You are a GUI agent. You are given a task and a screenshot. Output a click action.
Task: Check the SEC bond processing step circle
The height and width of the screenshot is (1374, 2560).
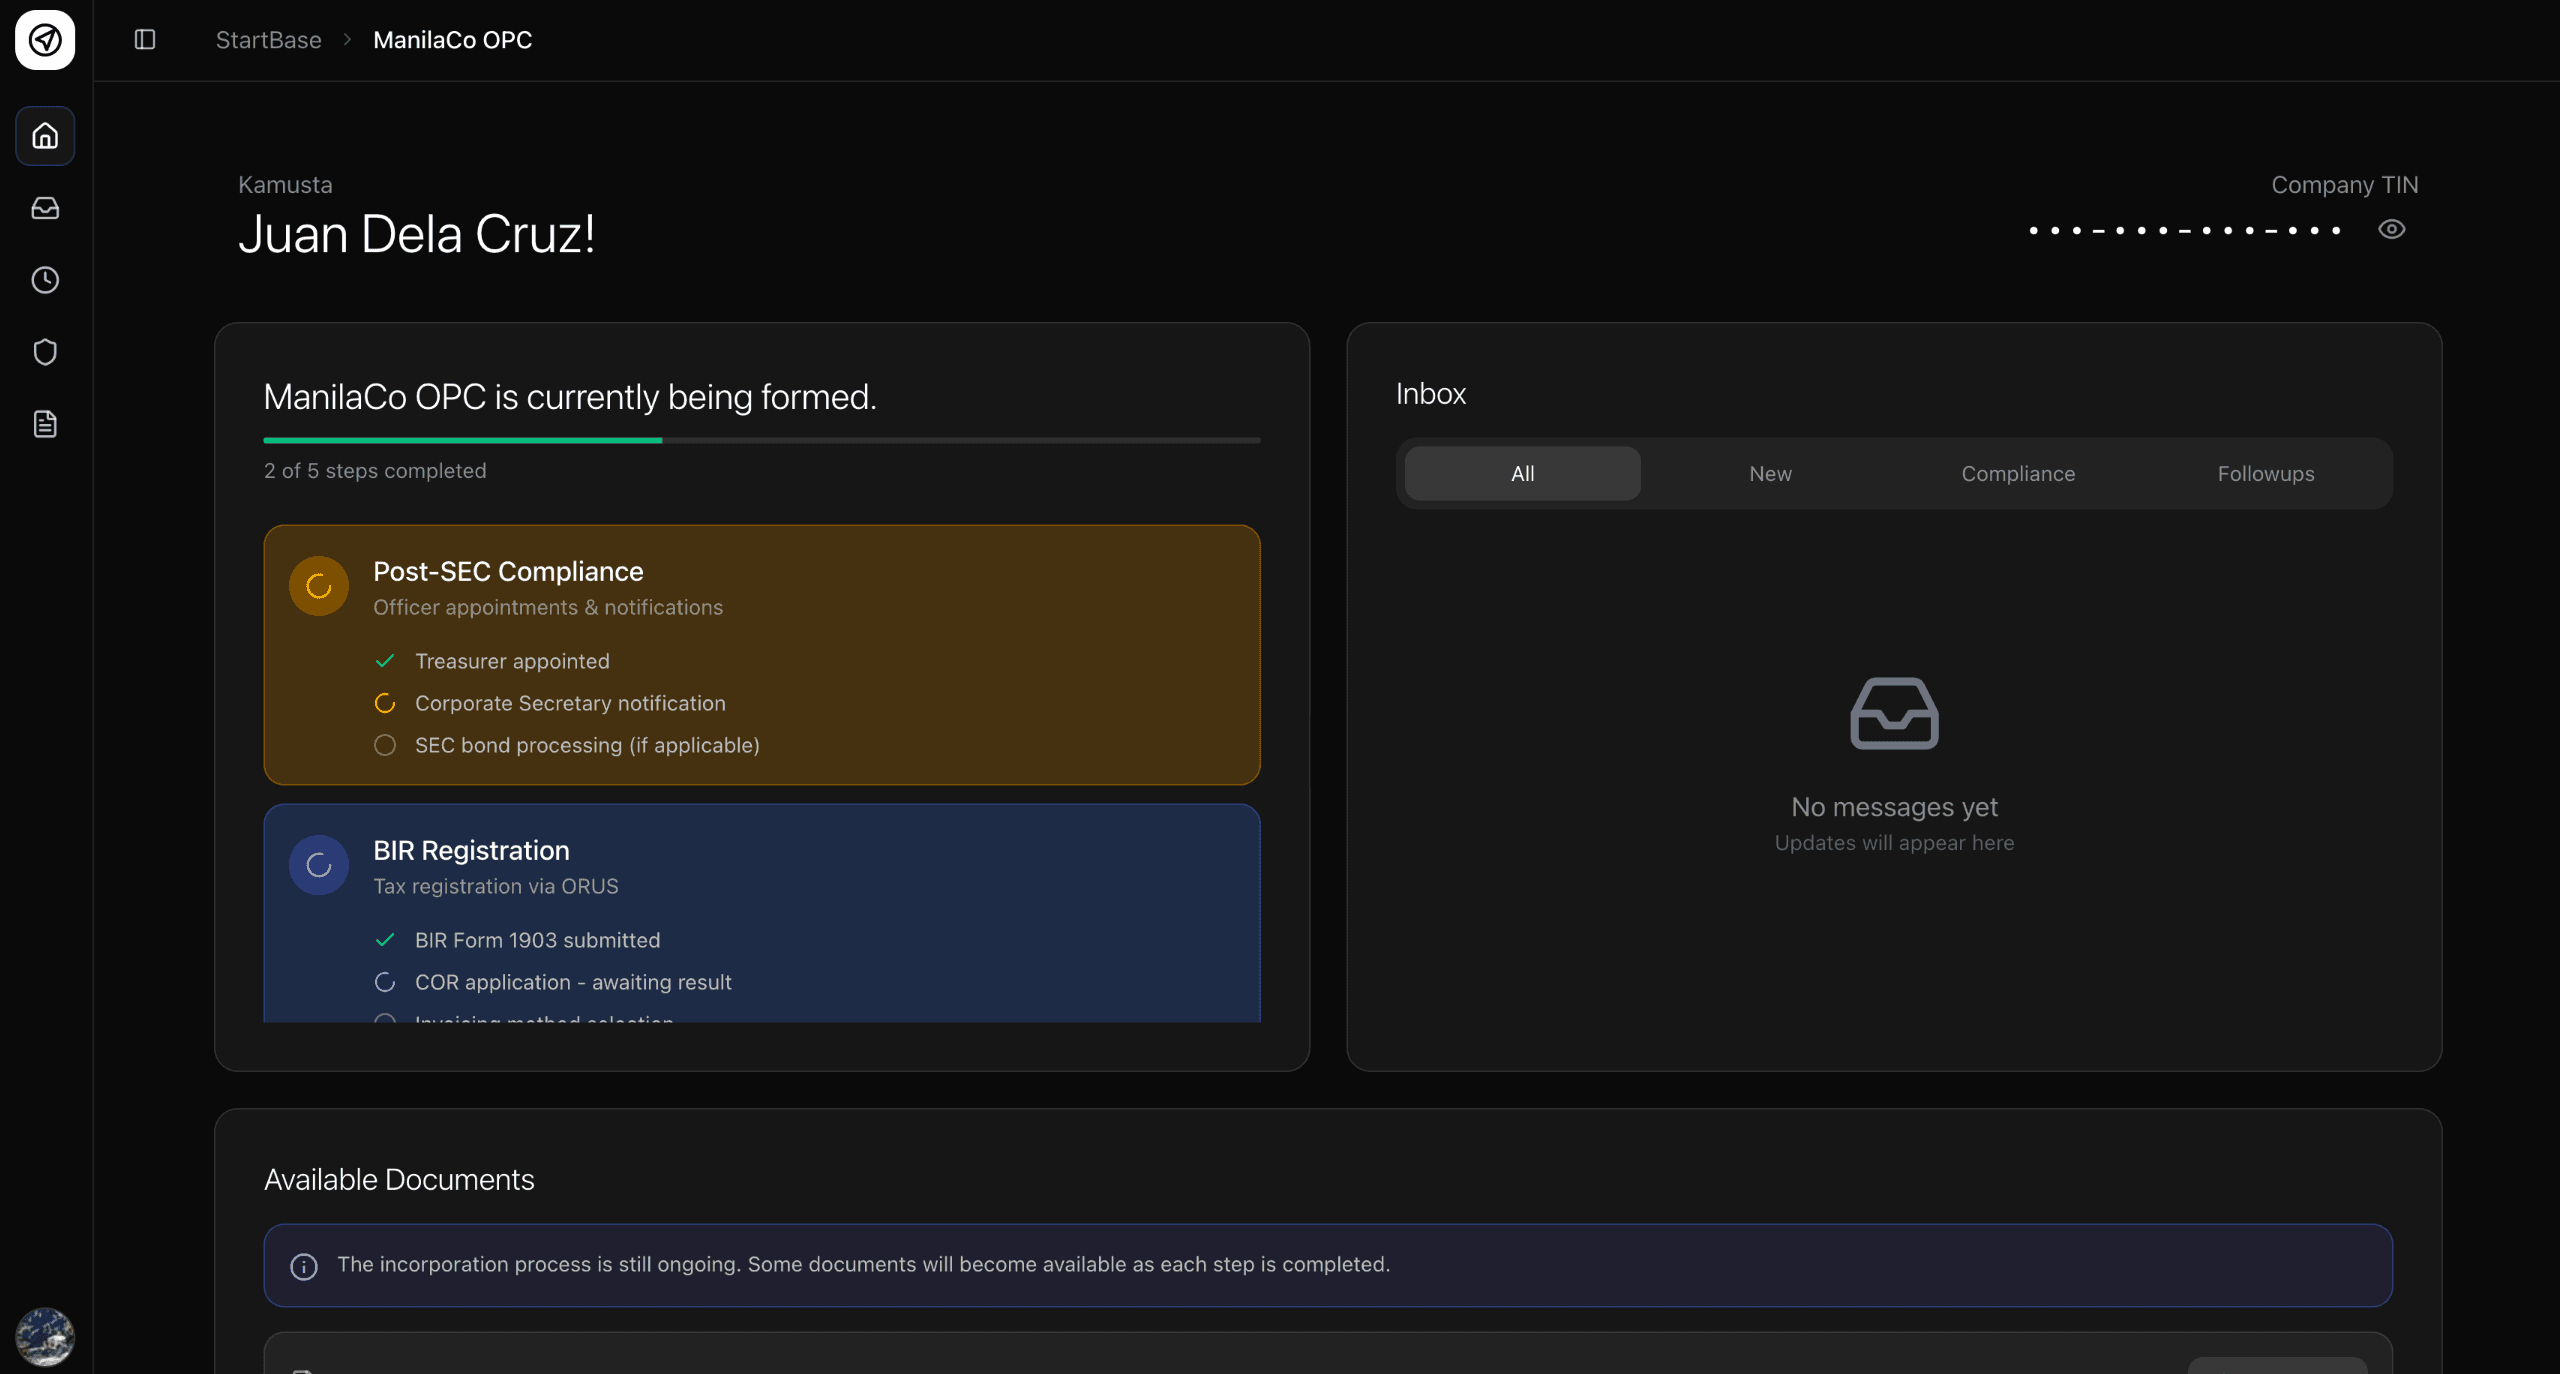(x=385, y=745)
